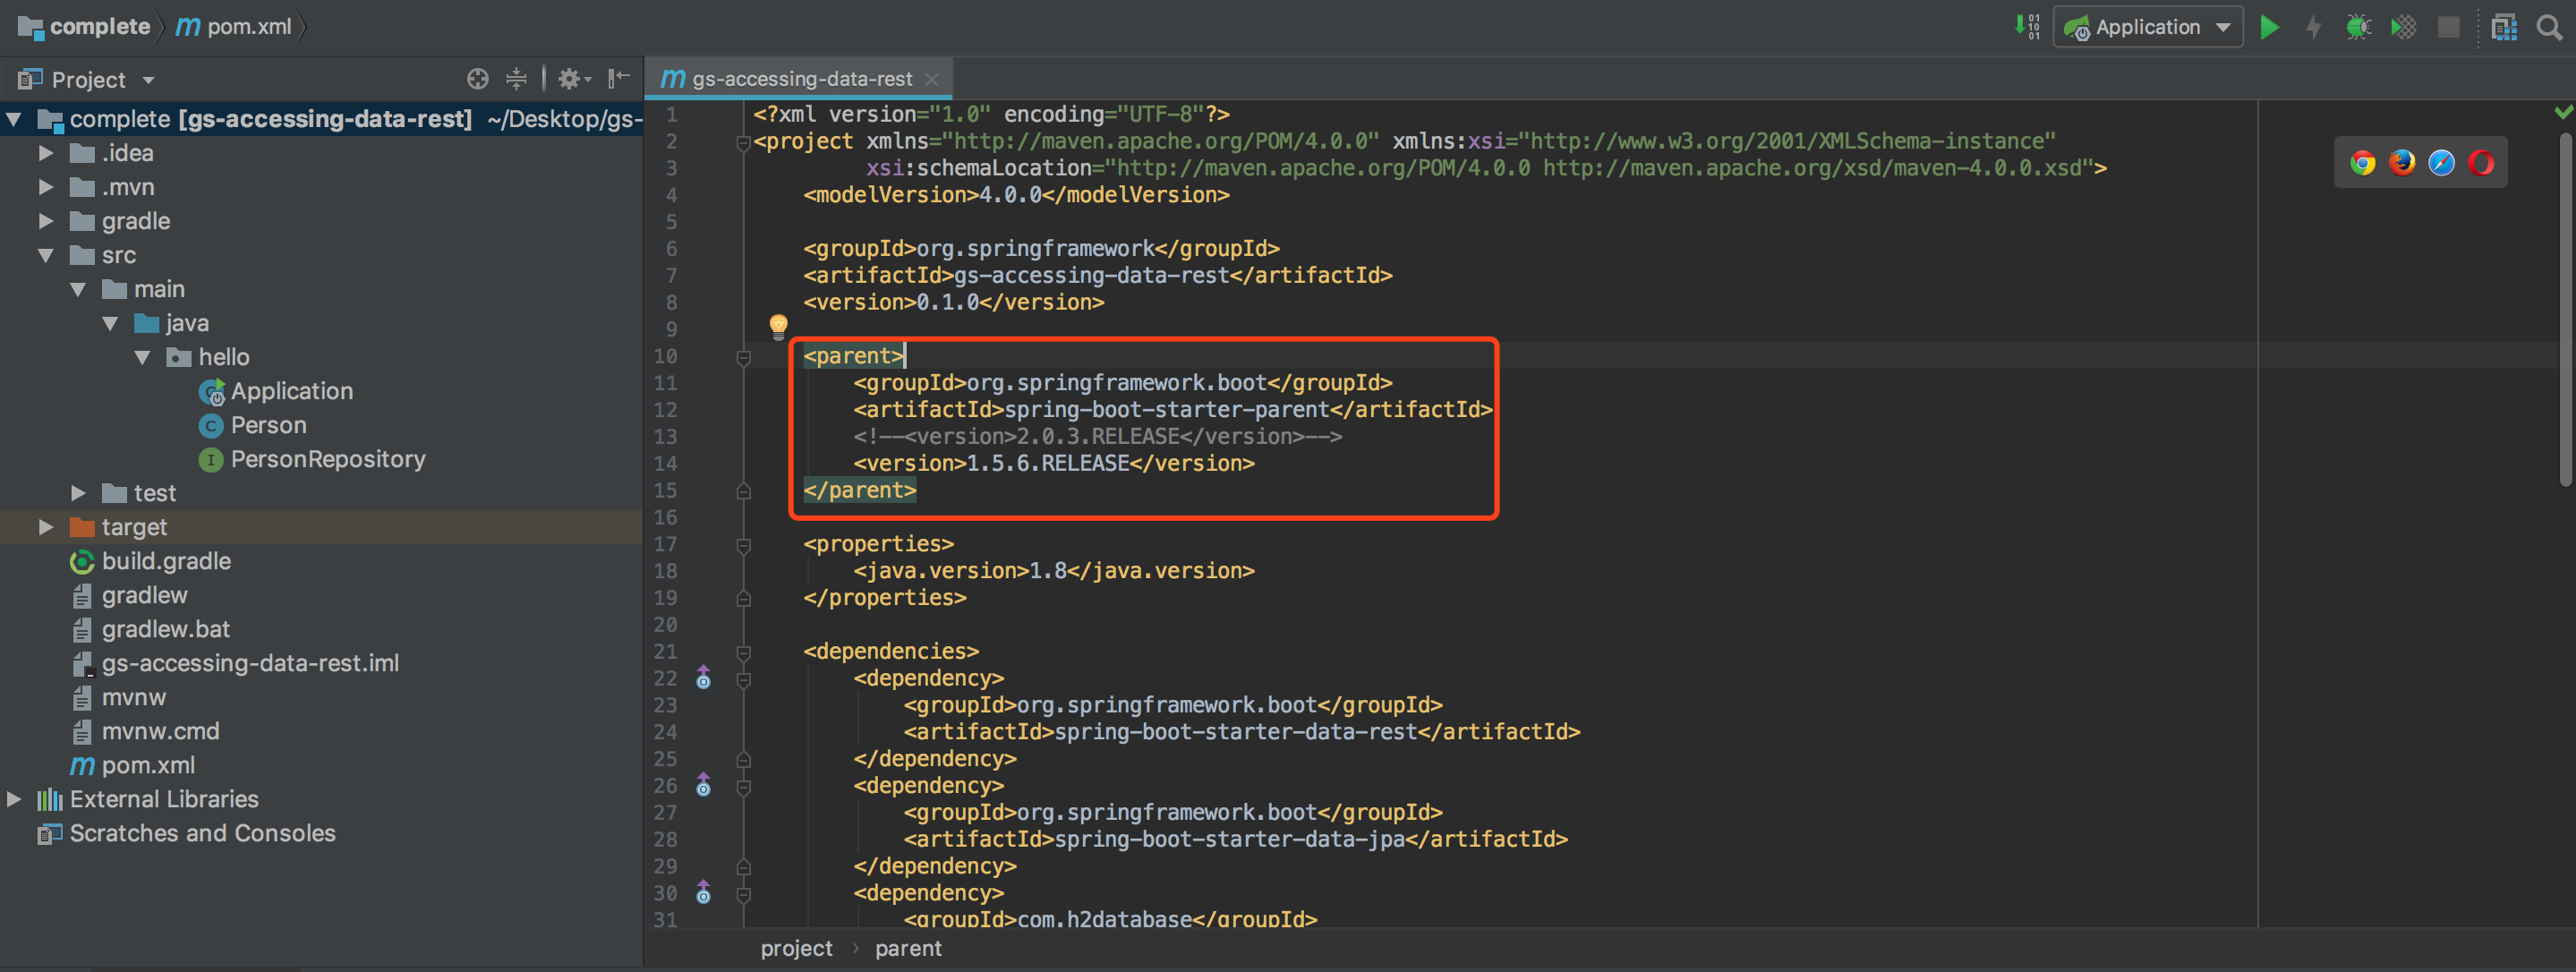Click the green inspection checkmark
The image size is (2576, 972).
pos(2564,112)
